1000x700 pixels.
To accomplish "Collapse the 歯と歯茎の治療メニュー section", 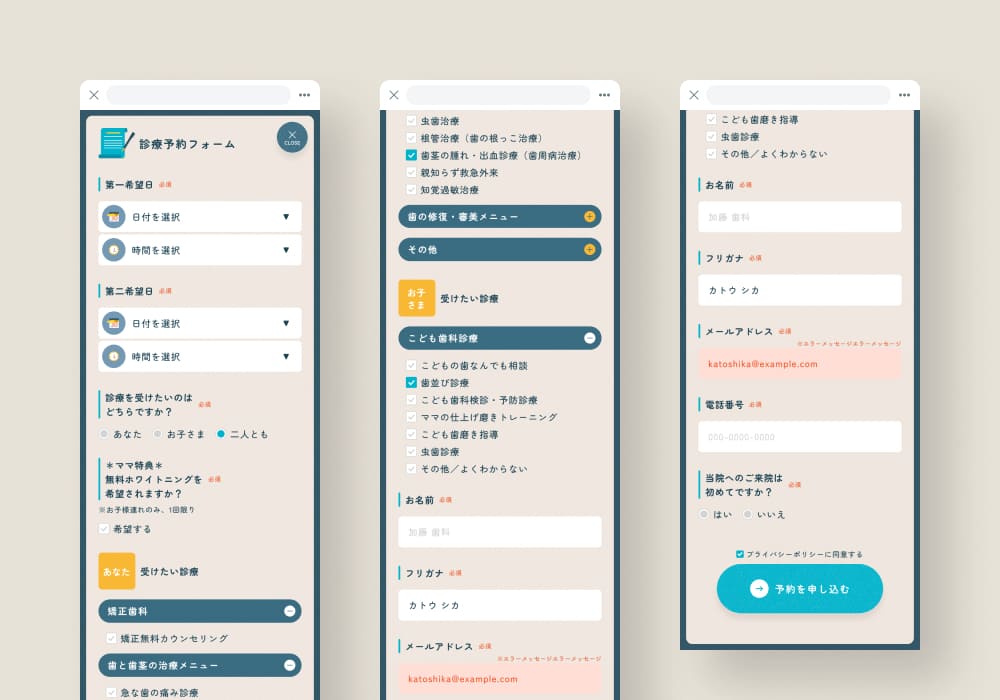I will click(289, 665).
